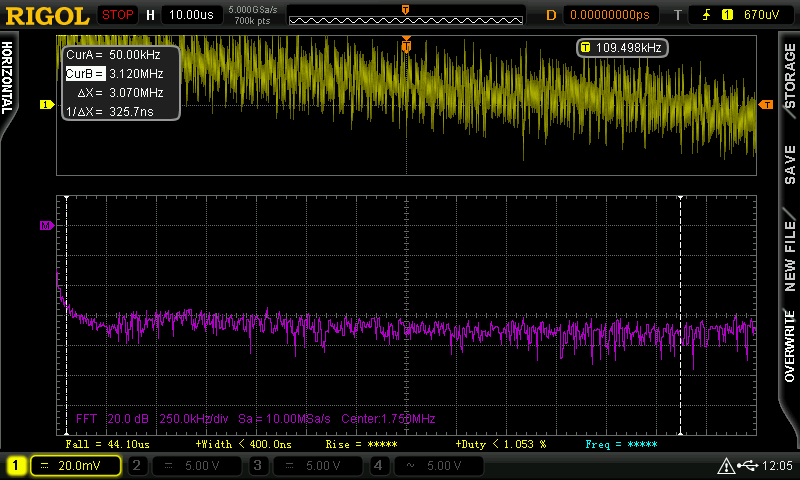
Task: Click the rising edge trigger slope icon
Action: tap(707, 15)
